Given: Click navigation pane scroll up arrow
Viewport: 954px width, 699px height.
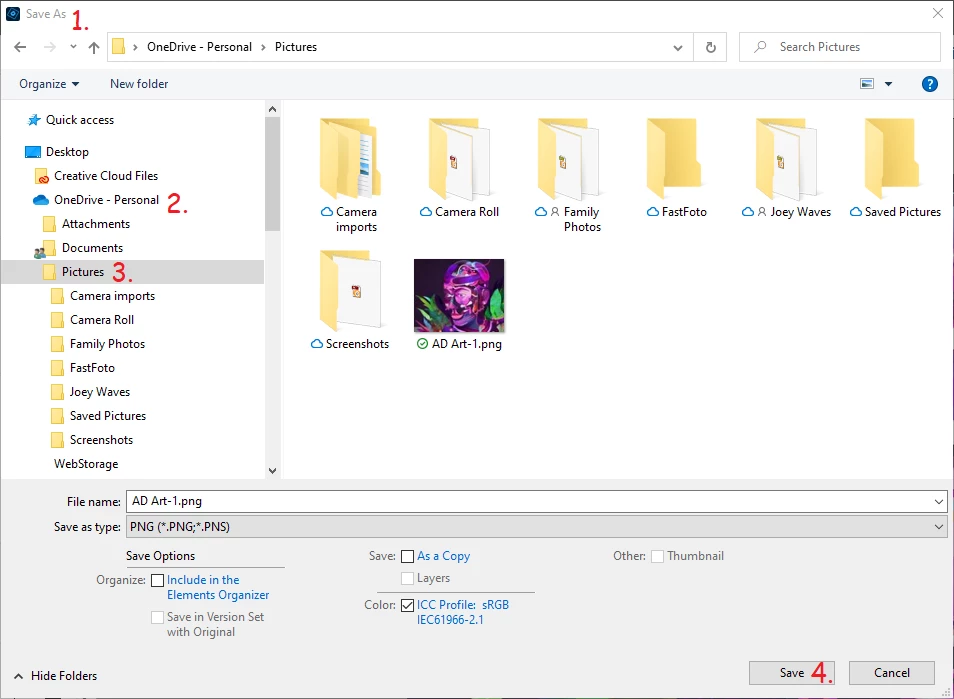Looking at the screenshot, I should 273,110.
